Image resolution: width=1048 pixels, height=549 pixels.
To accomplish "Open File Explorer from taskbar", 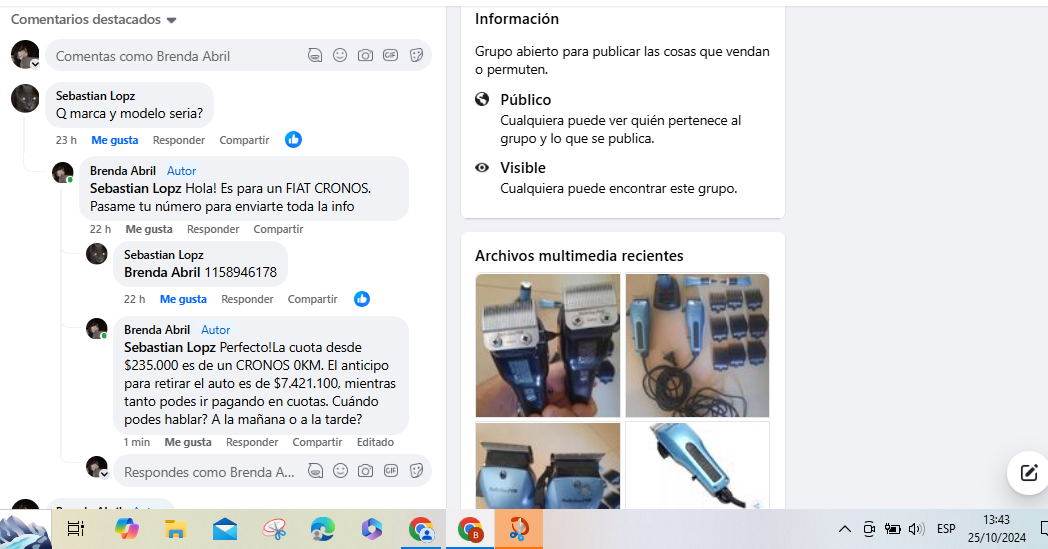I will (x=175, y=530).
